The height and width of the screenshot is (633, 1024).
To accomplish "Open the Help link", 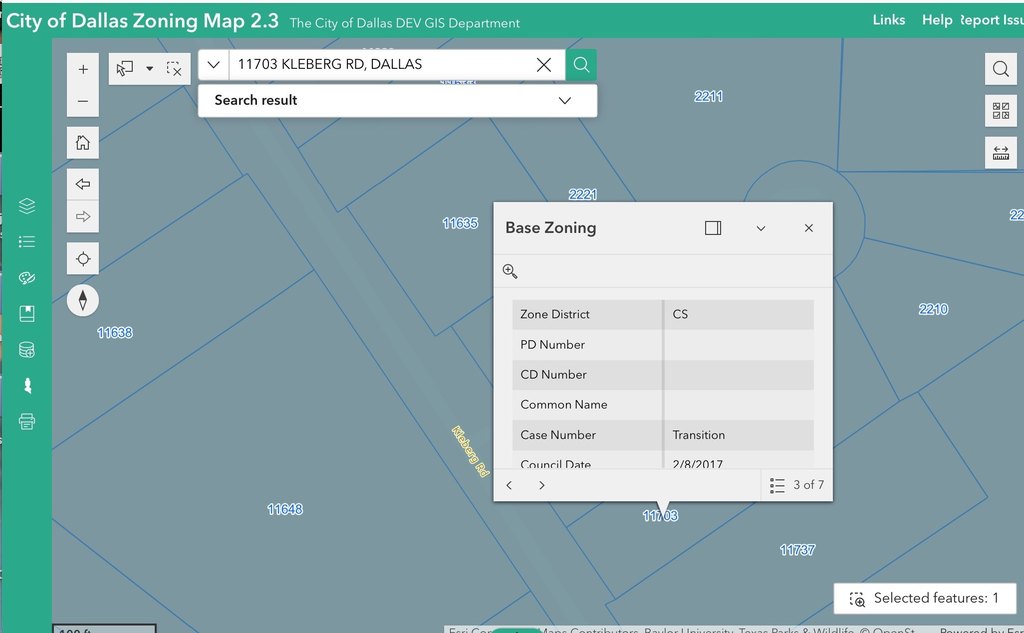I will coord(936,20).
